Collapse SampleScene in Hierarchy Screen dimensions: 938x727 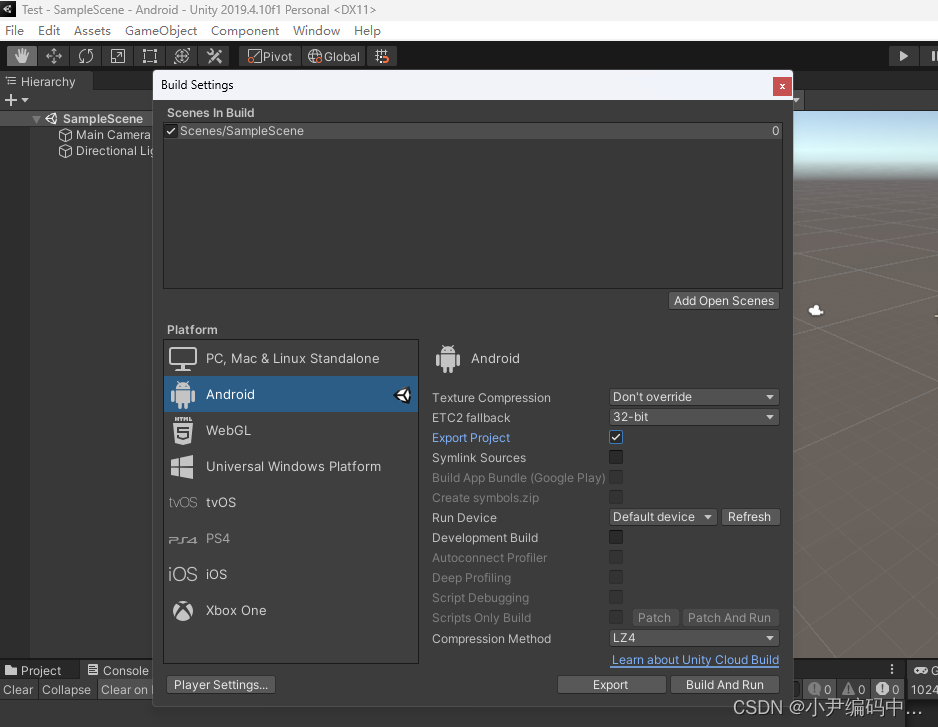click(x=36, y=119)
